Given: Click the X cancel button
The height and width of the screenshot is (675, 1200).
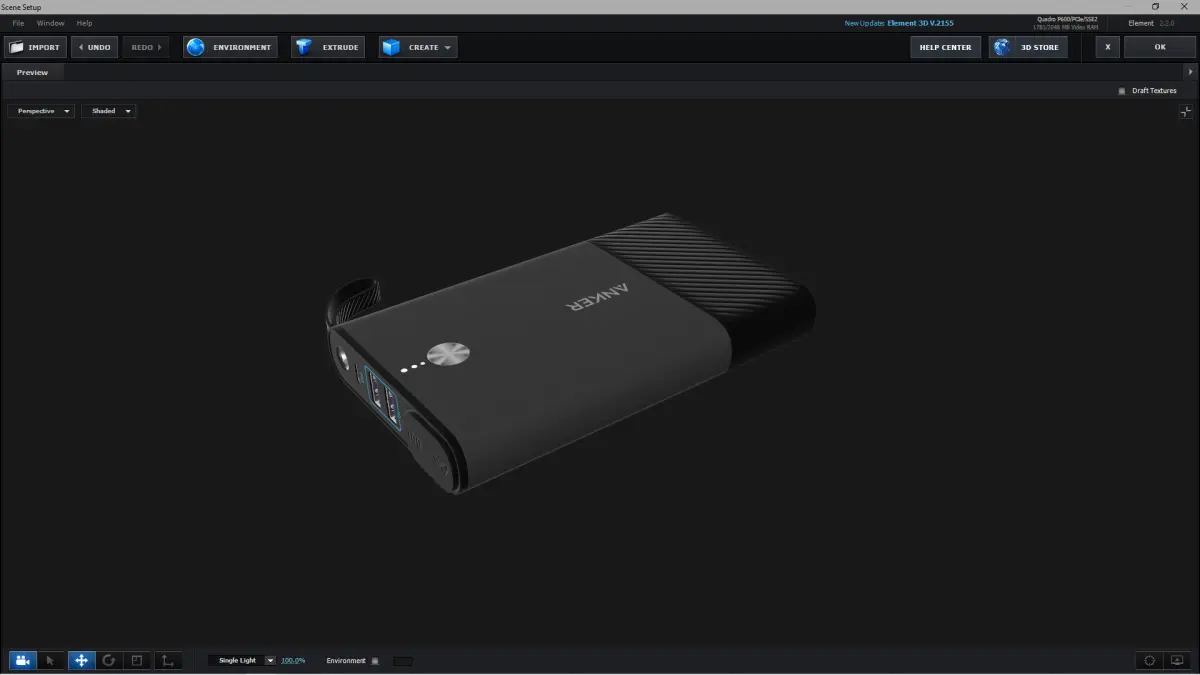Looking at the screenshot, I should (1107, 47).
